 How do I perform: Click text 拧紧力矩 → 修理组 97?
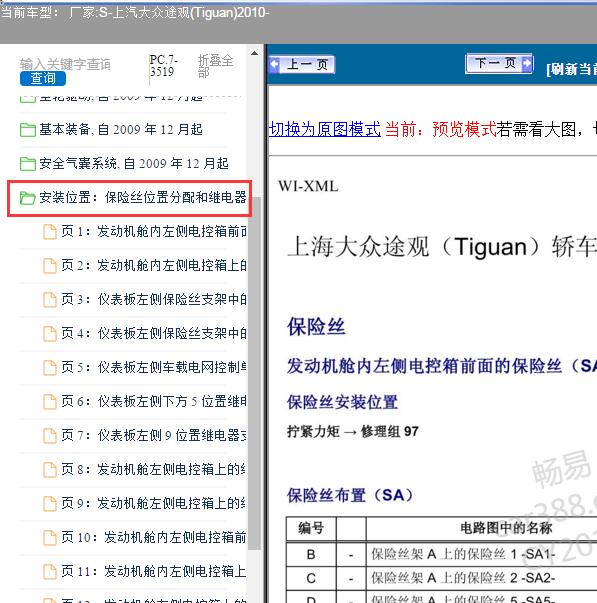coord(353,431)
